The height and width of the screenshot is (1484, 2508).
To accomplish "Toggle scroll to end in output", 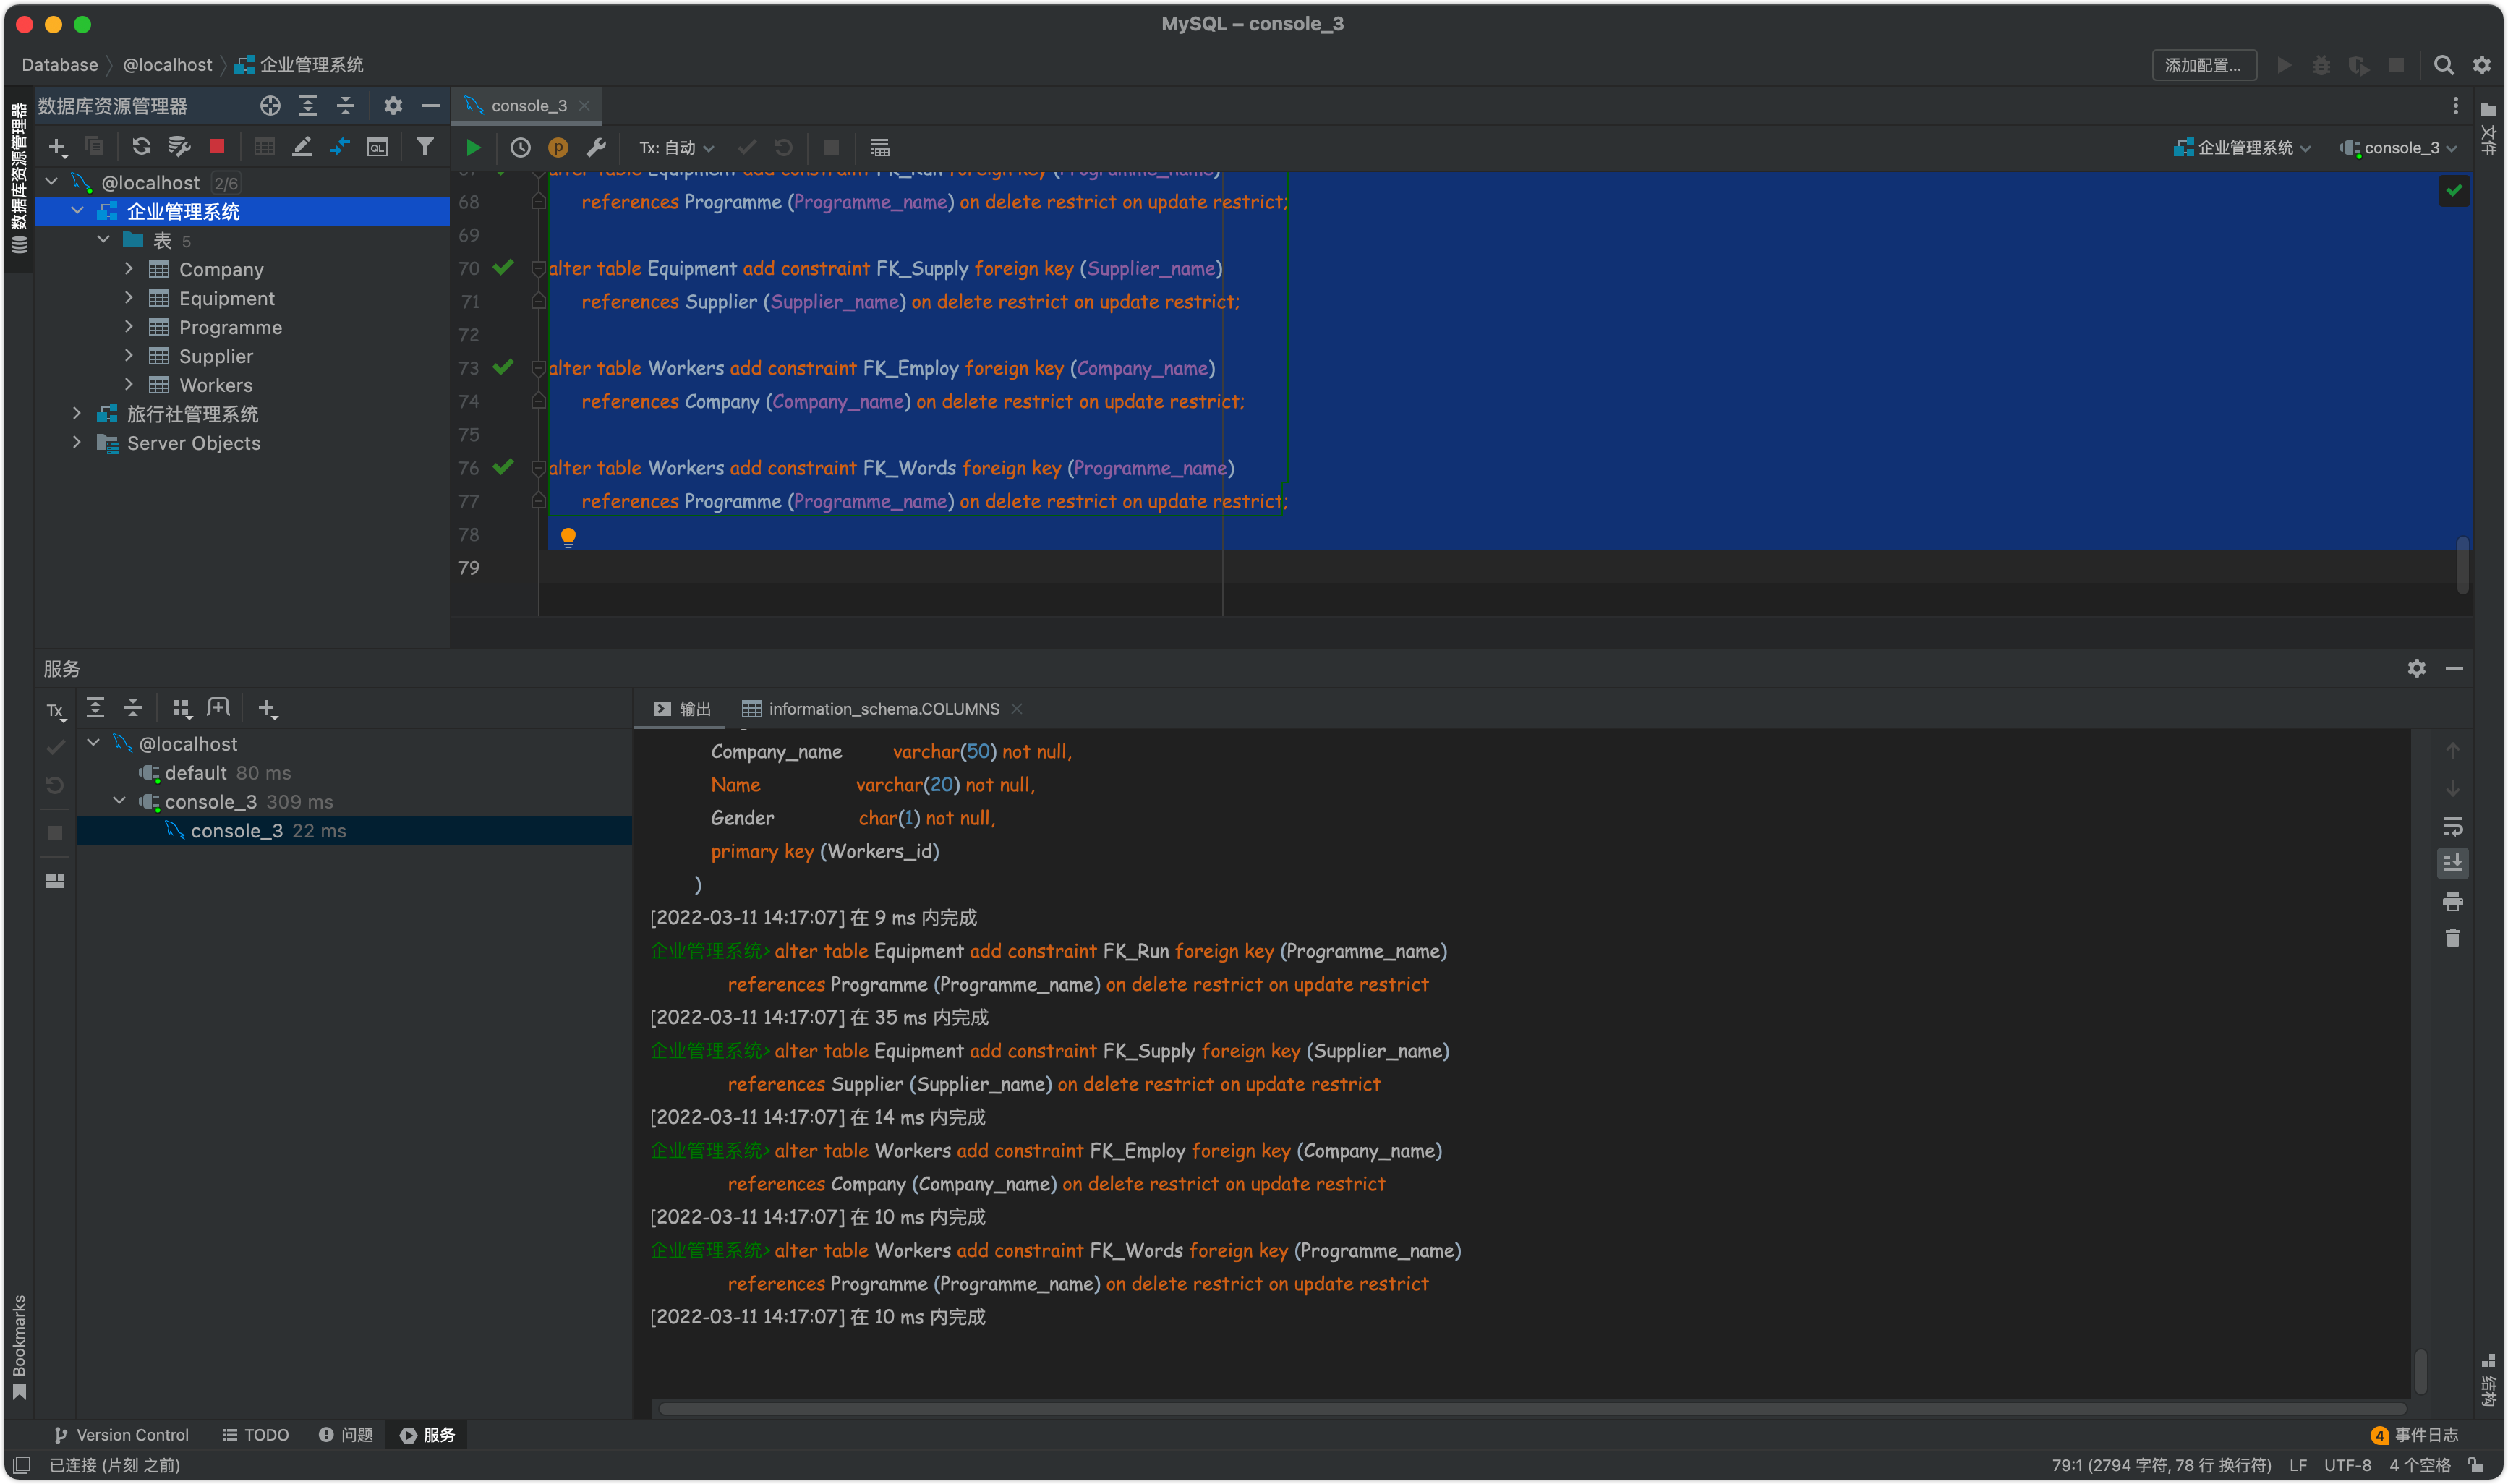I will (2452, 863).
